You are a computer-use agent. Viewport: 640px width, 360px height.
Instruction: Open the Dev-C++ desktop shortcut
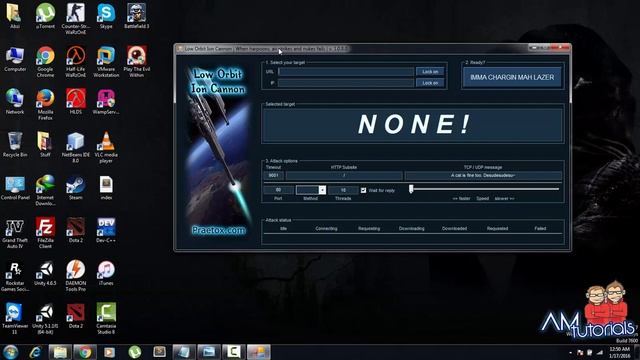106,231
